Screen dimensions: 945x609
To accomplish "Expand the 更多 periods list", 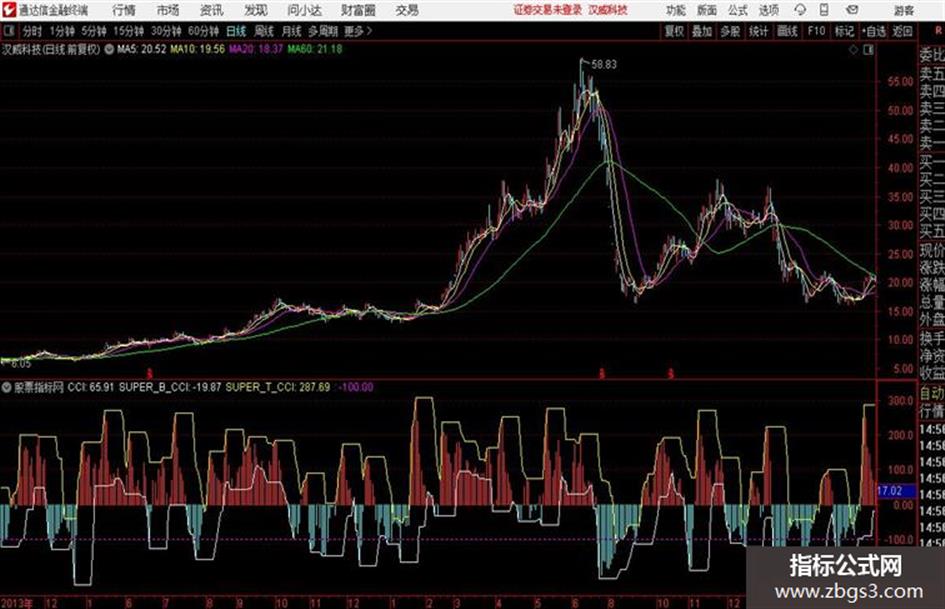I will point(358,31).
